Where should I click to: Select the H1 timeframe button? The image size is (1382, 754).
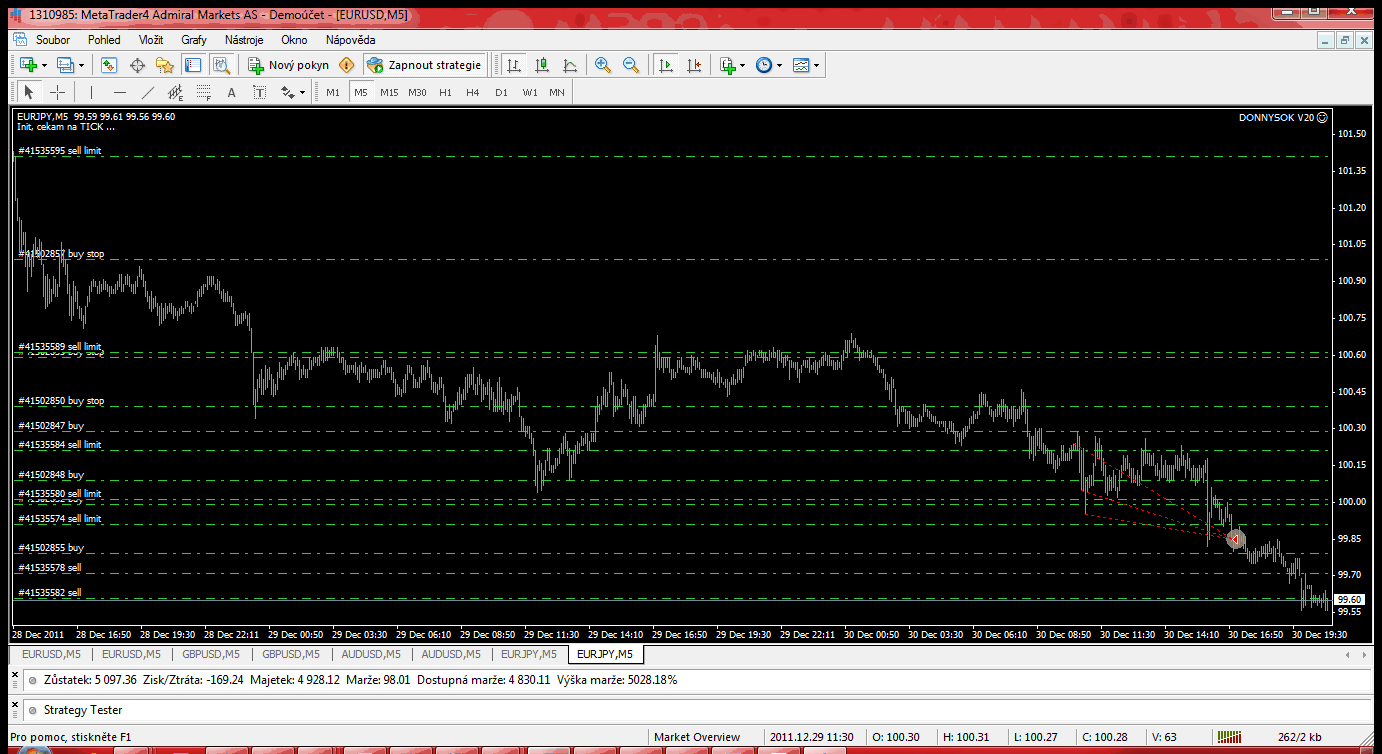[x=445, y=92]
